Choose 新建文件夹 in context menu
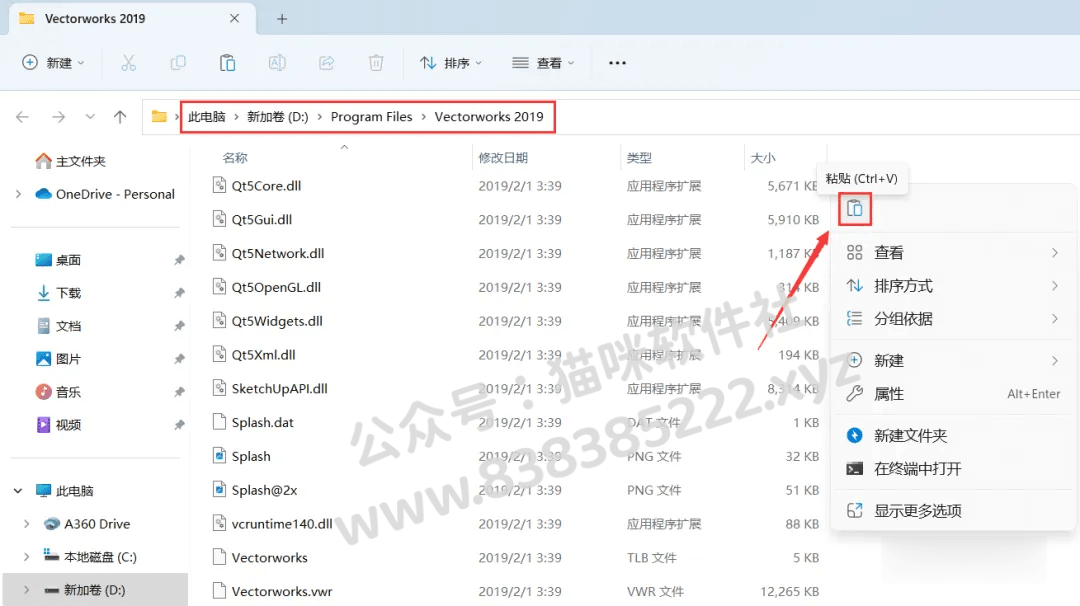 click(x=953, y=435)
